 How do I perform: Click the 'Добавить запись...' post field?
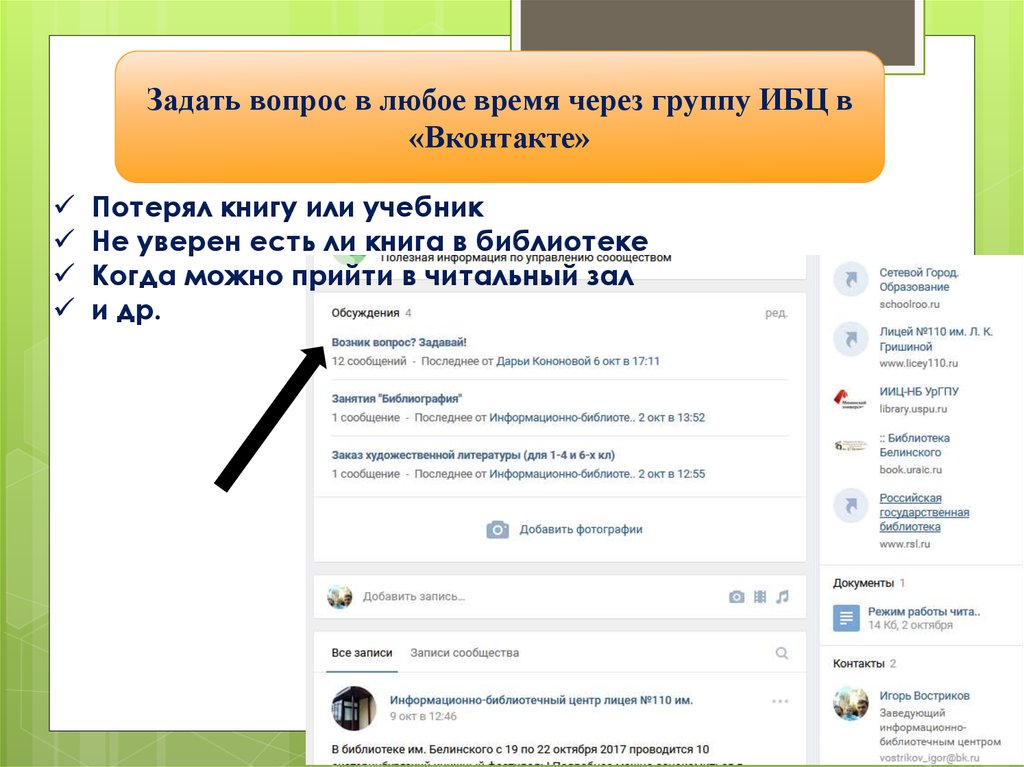click(413, 596)
